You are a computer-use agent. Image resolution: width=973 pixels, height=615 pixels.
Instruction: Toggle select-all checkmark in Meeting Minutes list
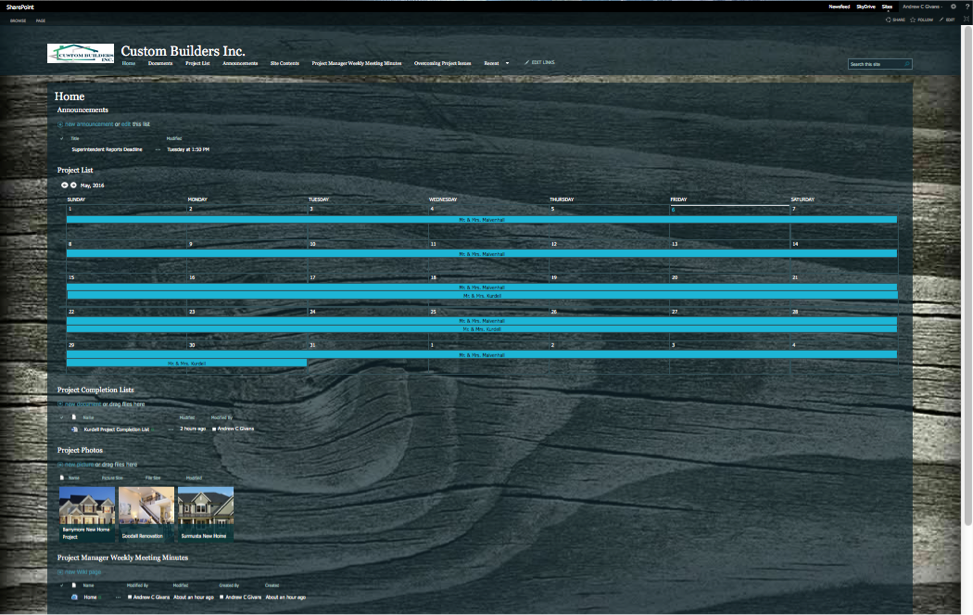point(61,585)
